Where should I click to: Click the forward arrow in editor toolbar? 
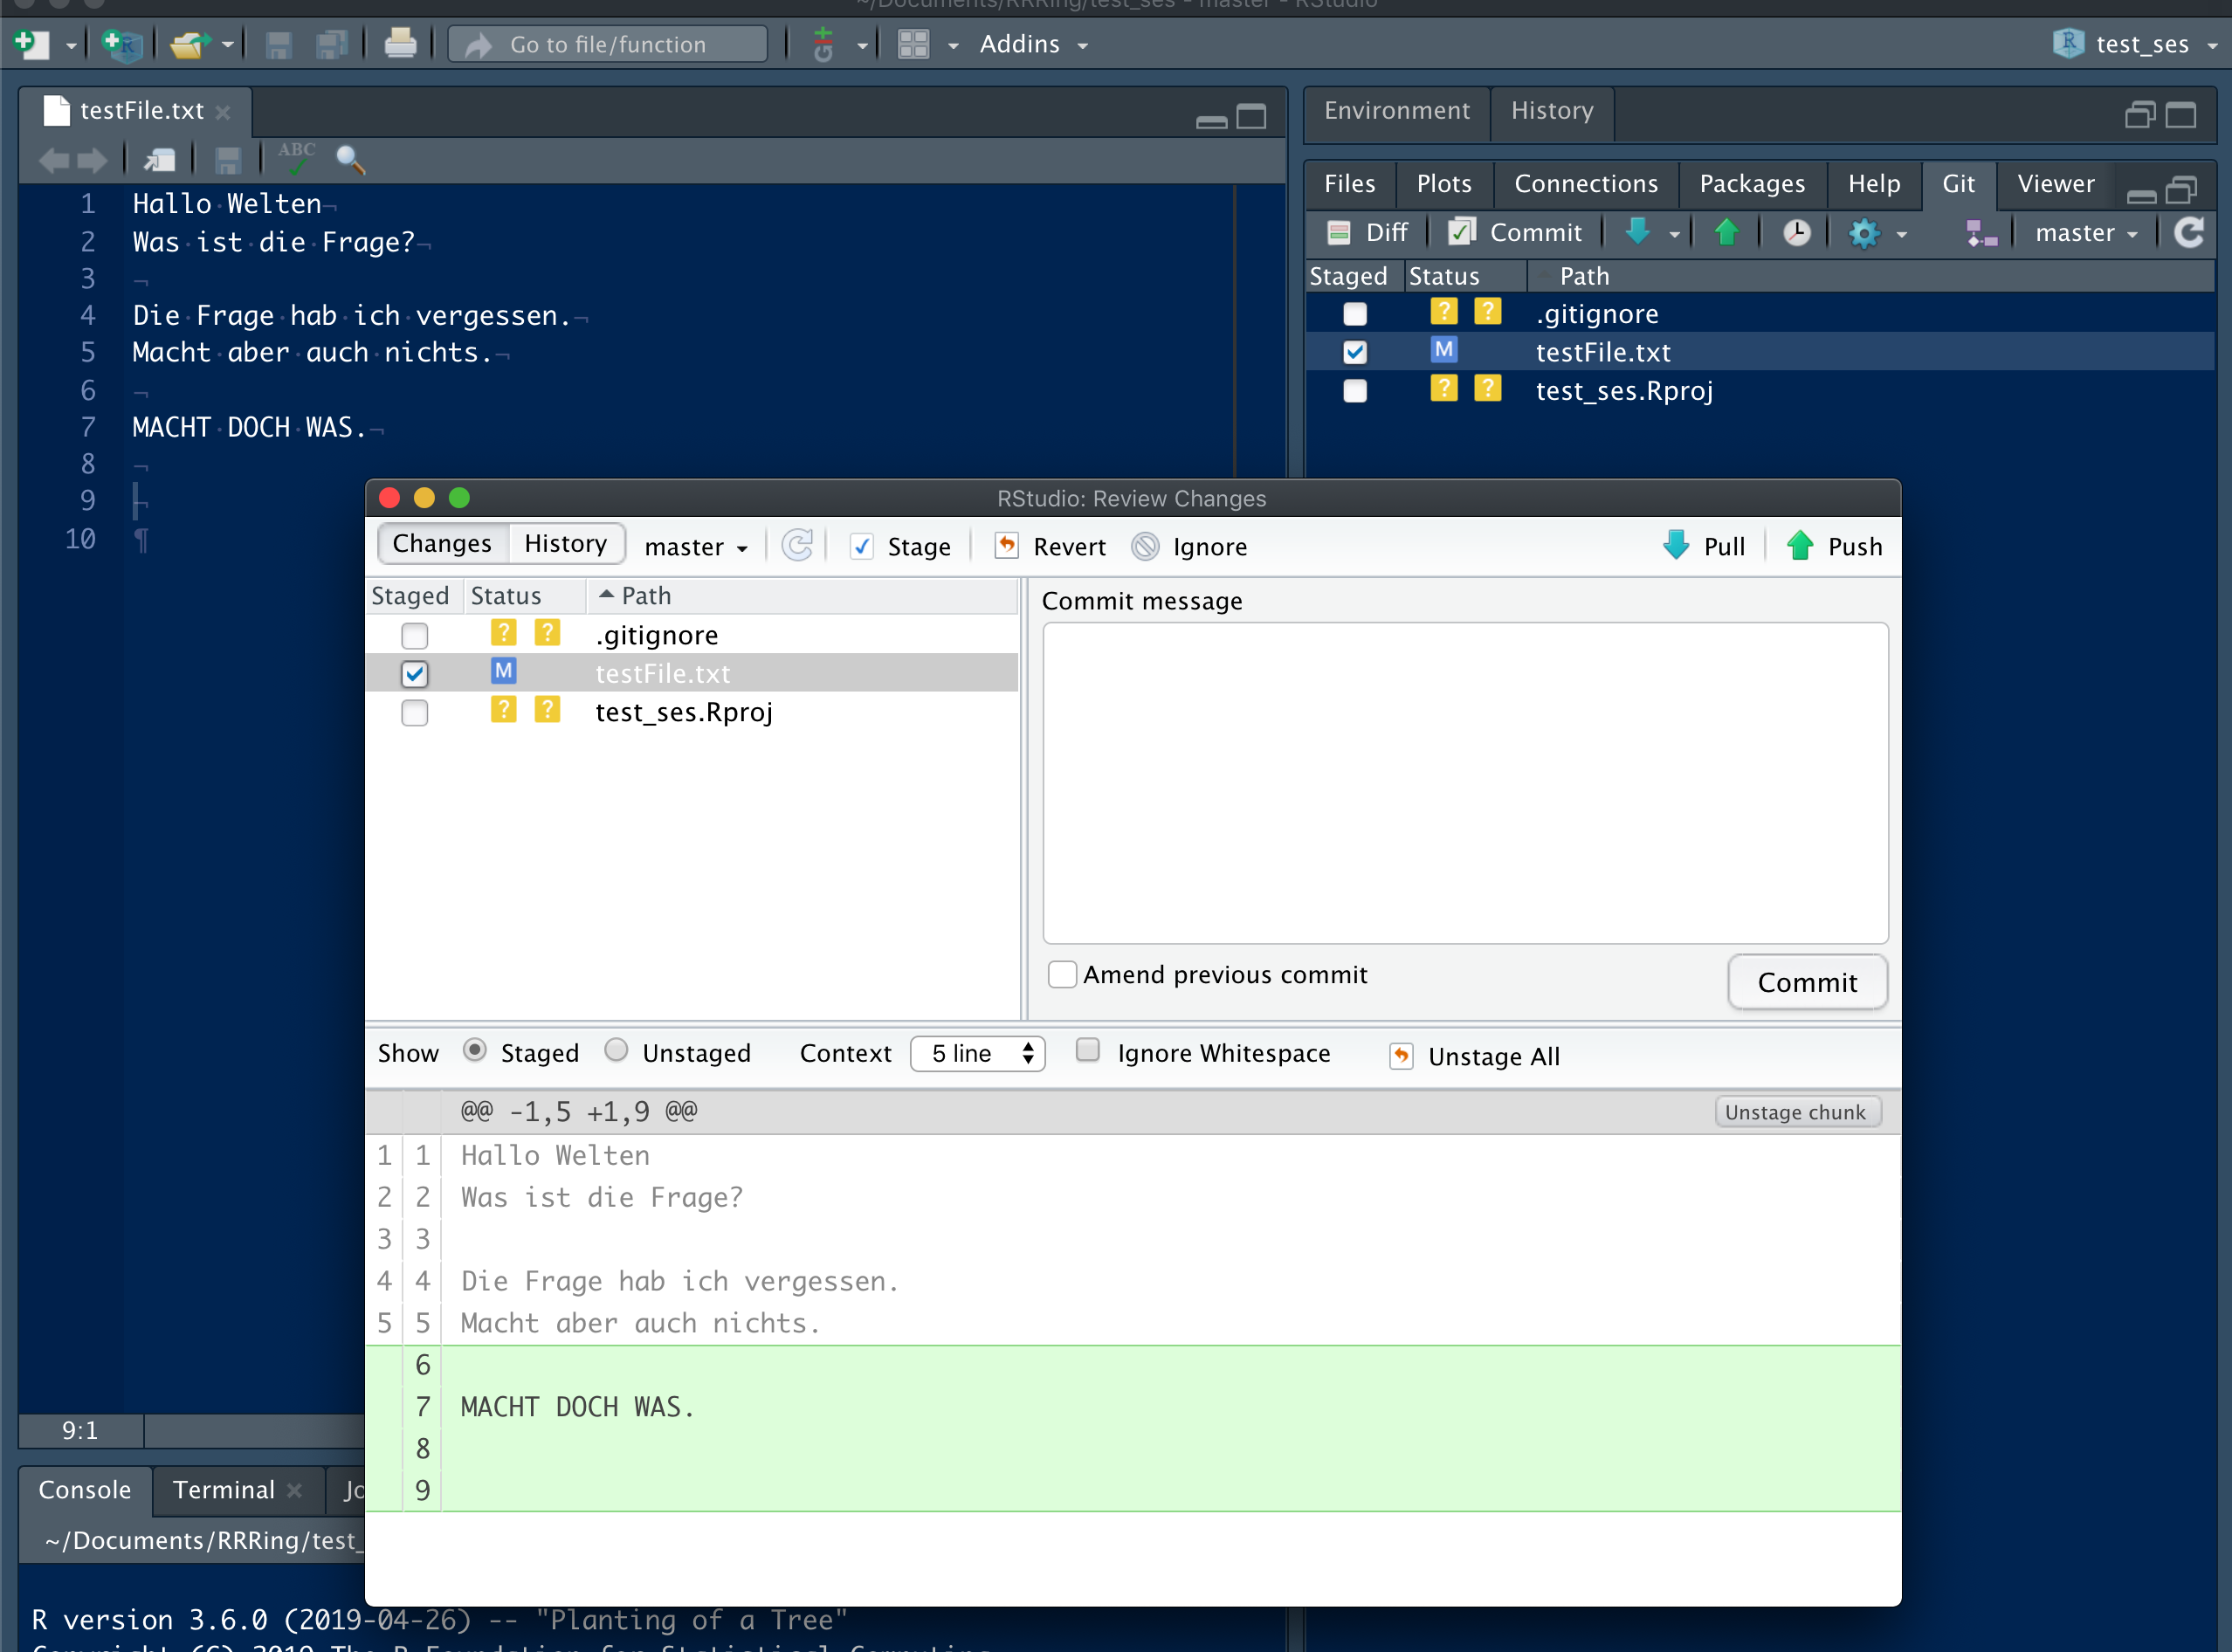tap(92, 159)
